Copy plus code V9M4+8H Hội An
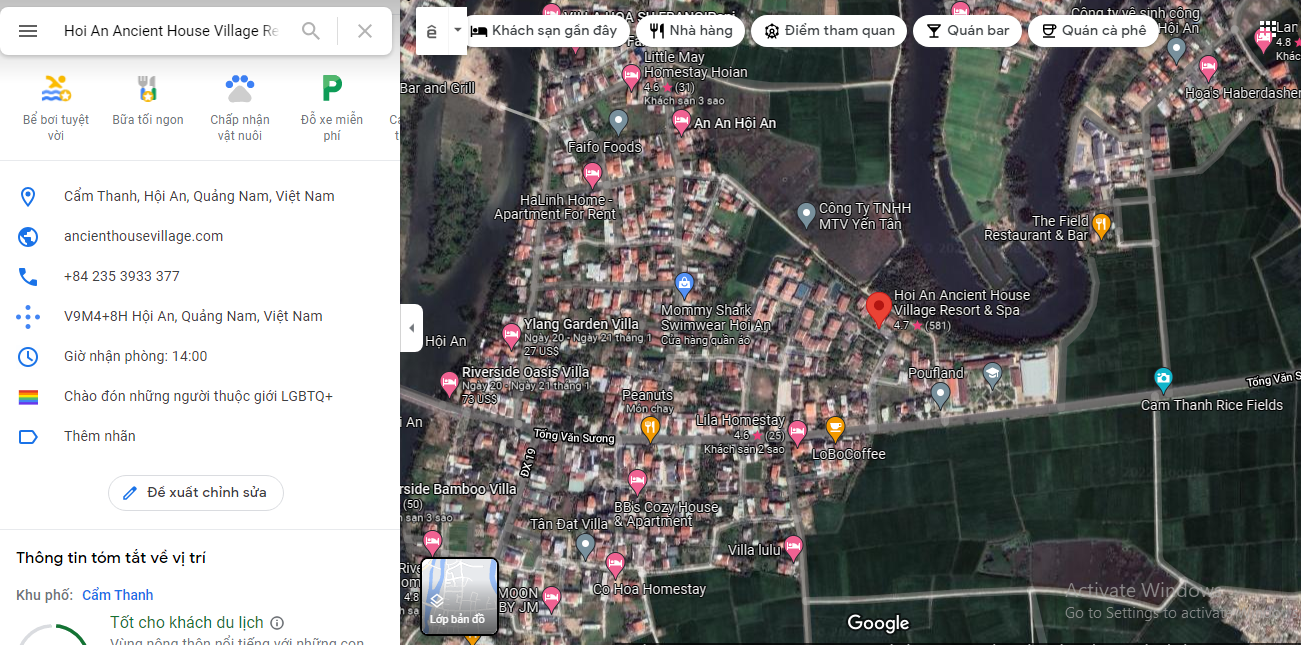Viewport: 1301px width, 645px height. pos(193,316)
